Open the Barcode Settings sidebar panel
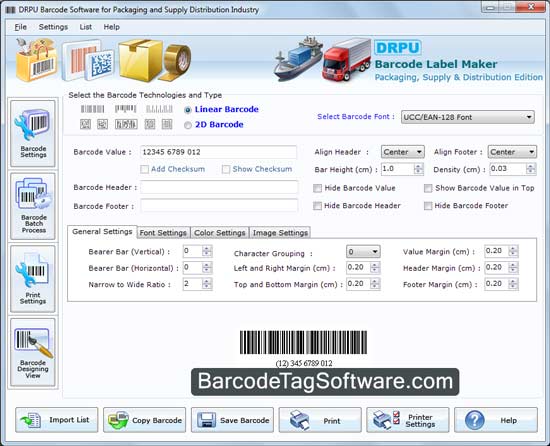Viewport: 550px width, 446px height. point(33,134)
